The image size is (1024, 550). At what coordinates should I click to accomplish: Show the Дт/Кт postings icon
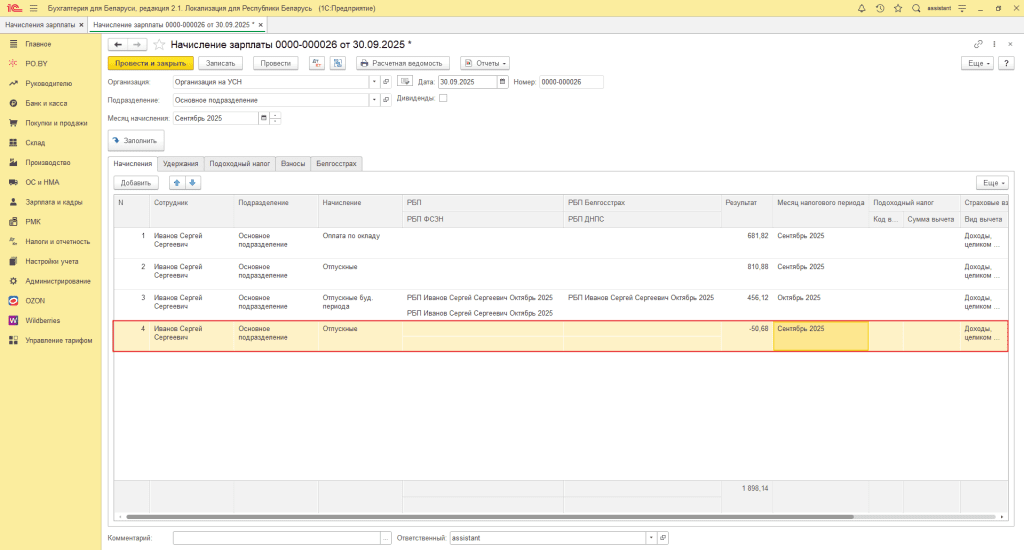317,63
